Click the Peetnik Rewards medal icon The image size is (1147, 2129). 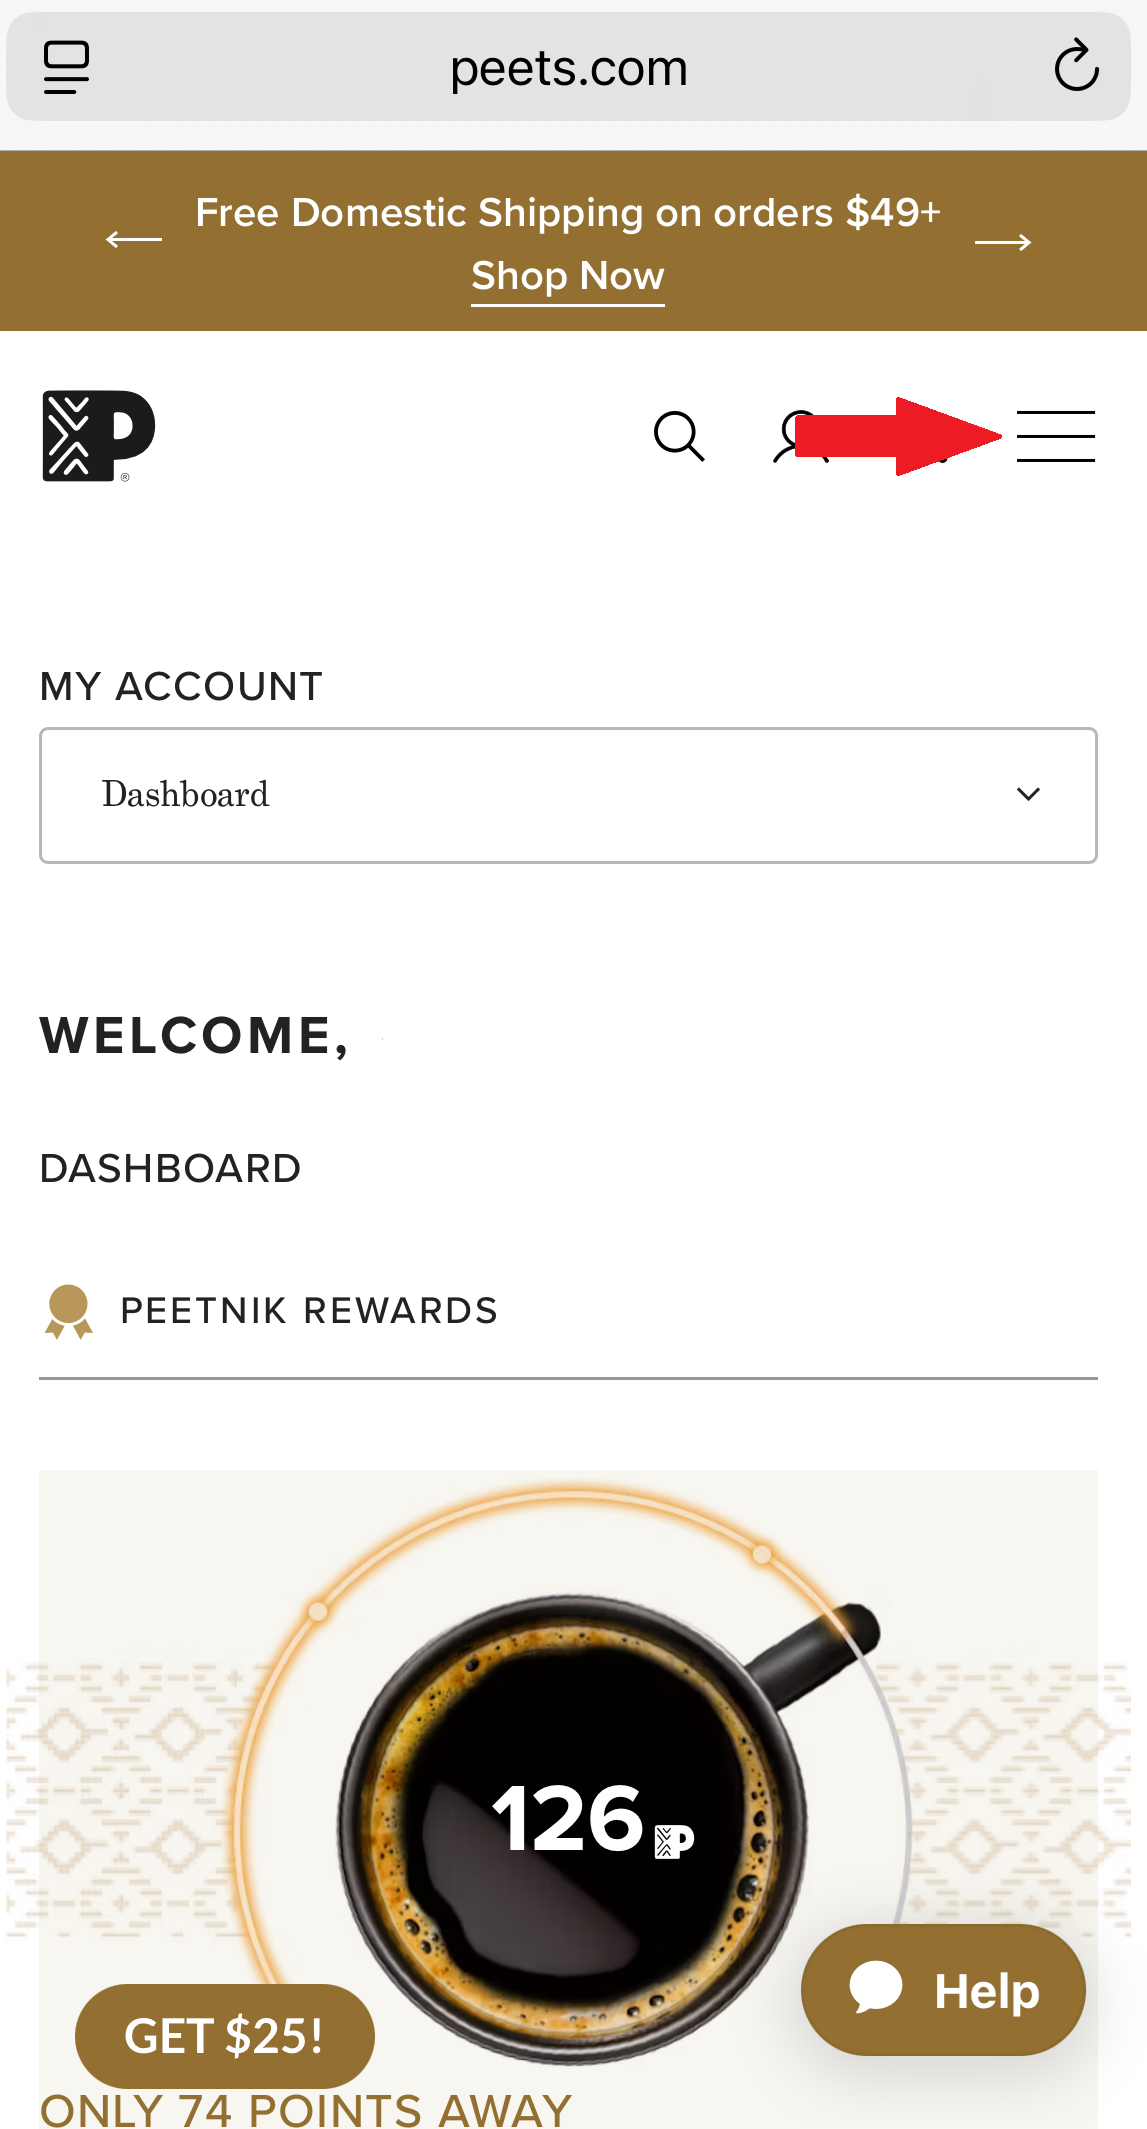point(68,1311)
